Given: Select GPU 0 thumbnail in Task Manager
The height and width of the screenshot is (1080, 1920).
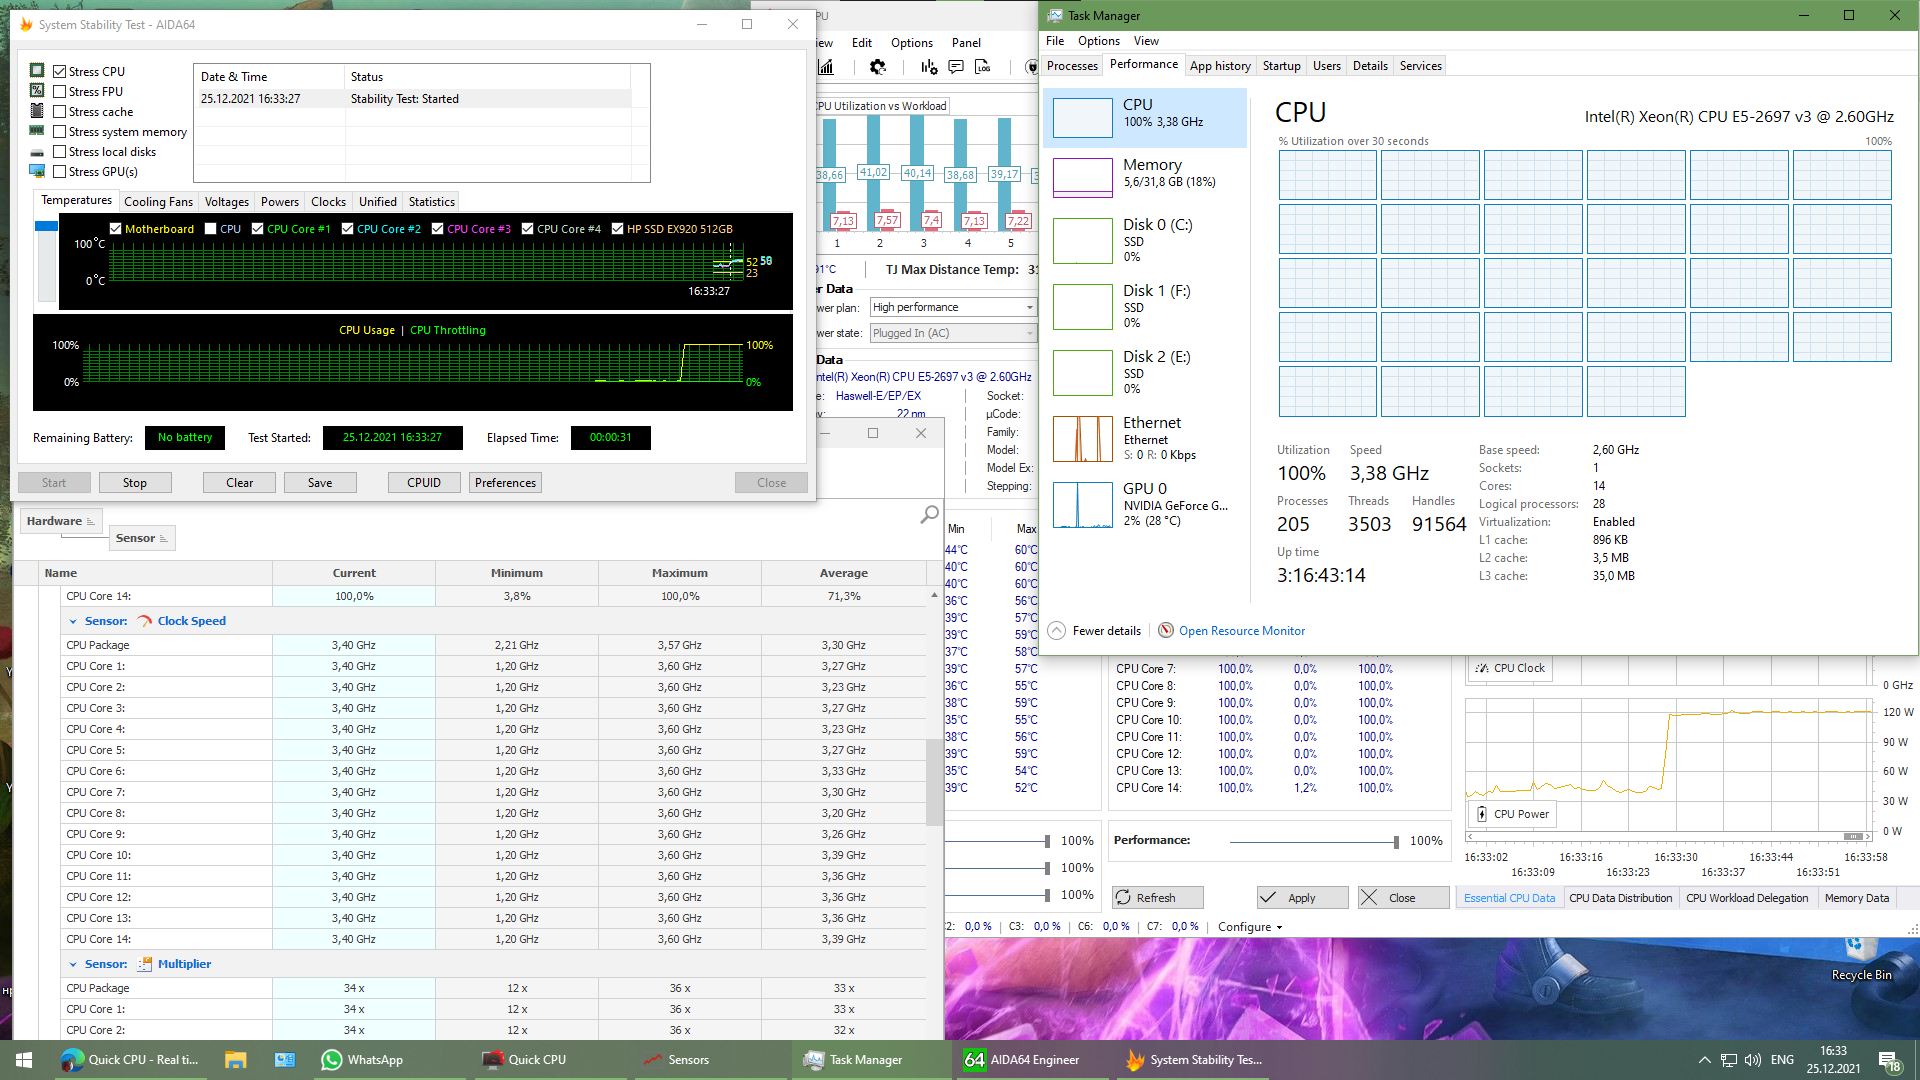Looking at the screenshot, I should tap(1082, 505).
